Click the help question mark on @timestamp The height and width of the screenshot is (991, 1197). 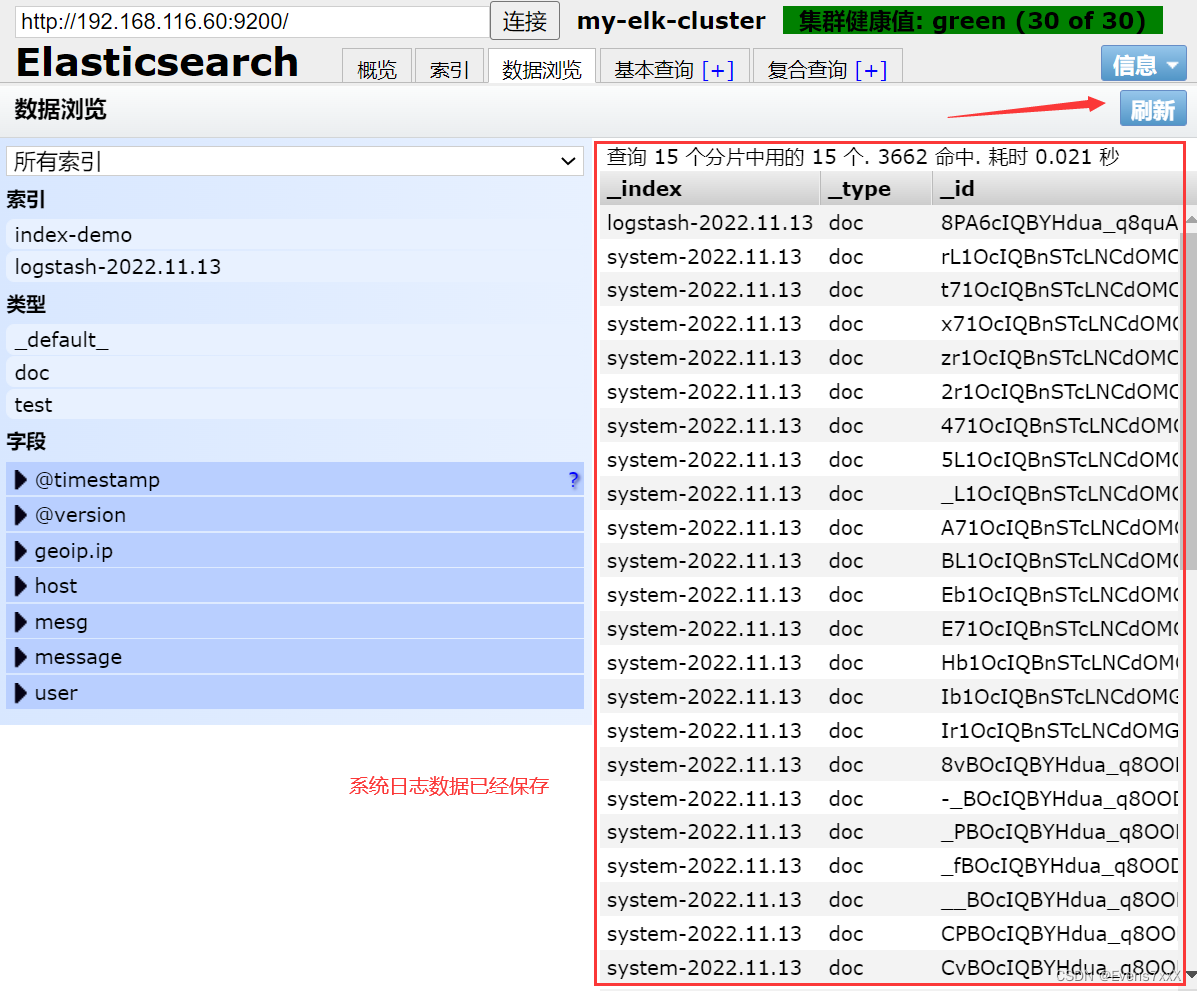574,479
